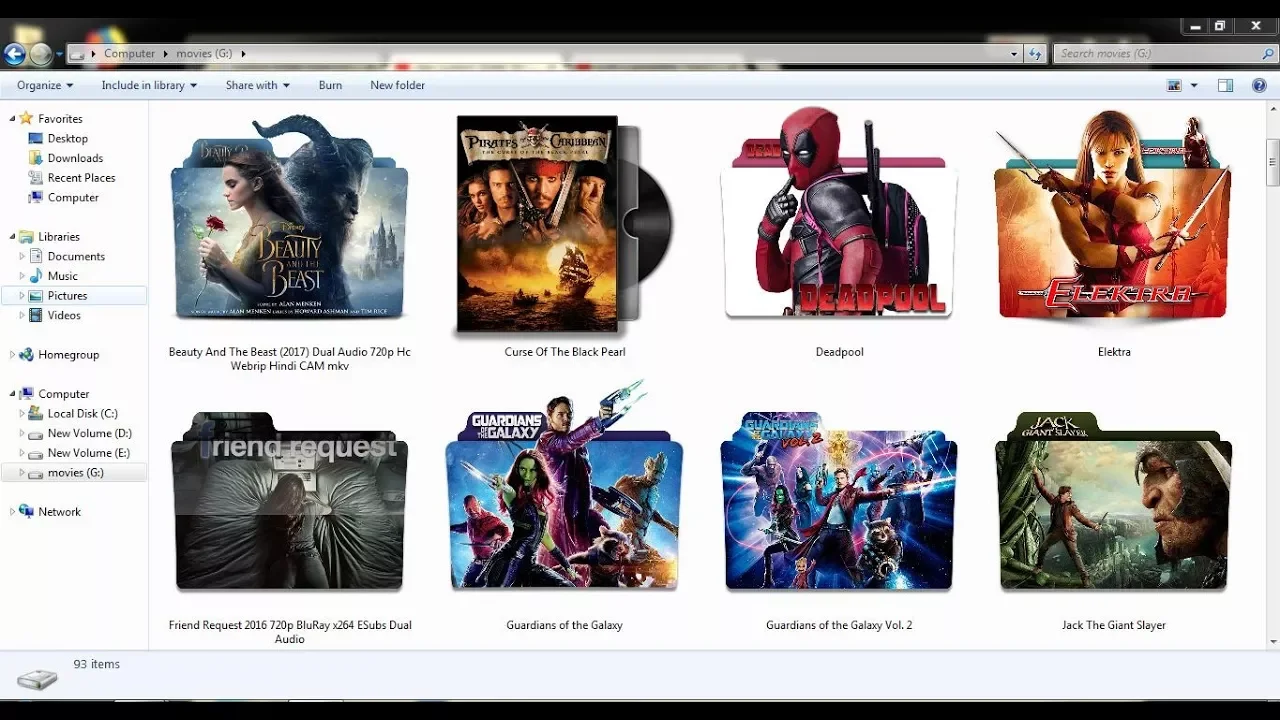Open the Include in library dropdown
This screenshot has height=720, width=1280.
[149, 86]
